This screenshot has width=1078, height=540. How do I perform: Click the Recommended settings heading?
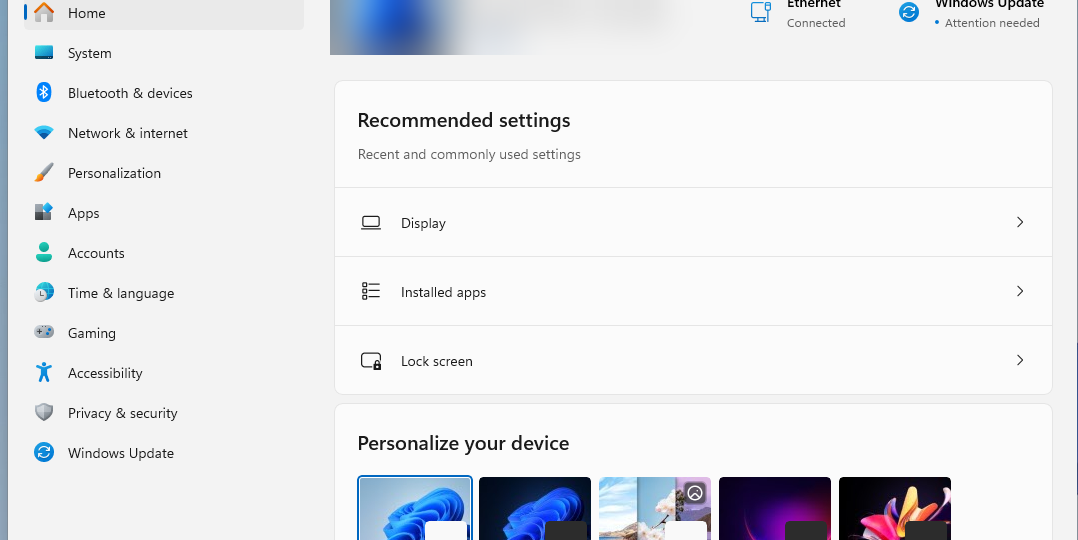(464, 120)
